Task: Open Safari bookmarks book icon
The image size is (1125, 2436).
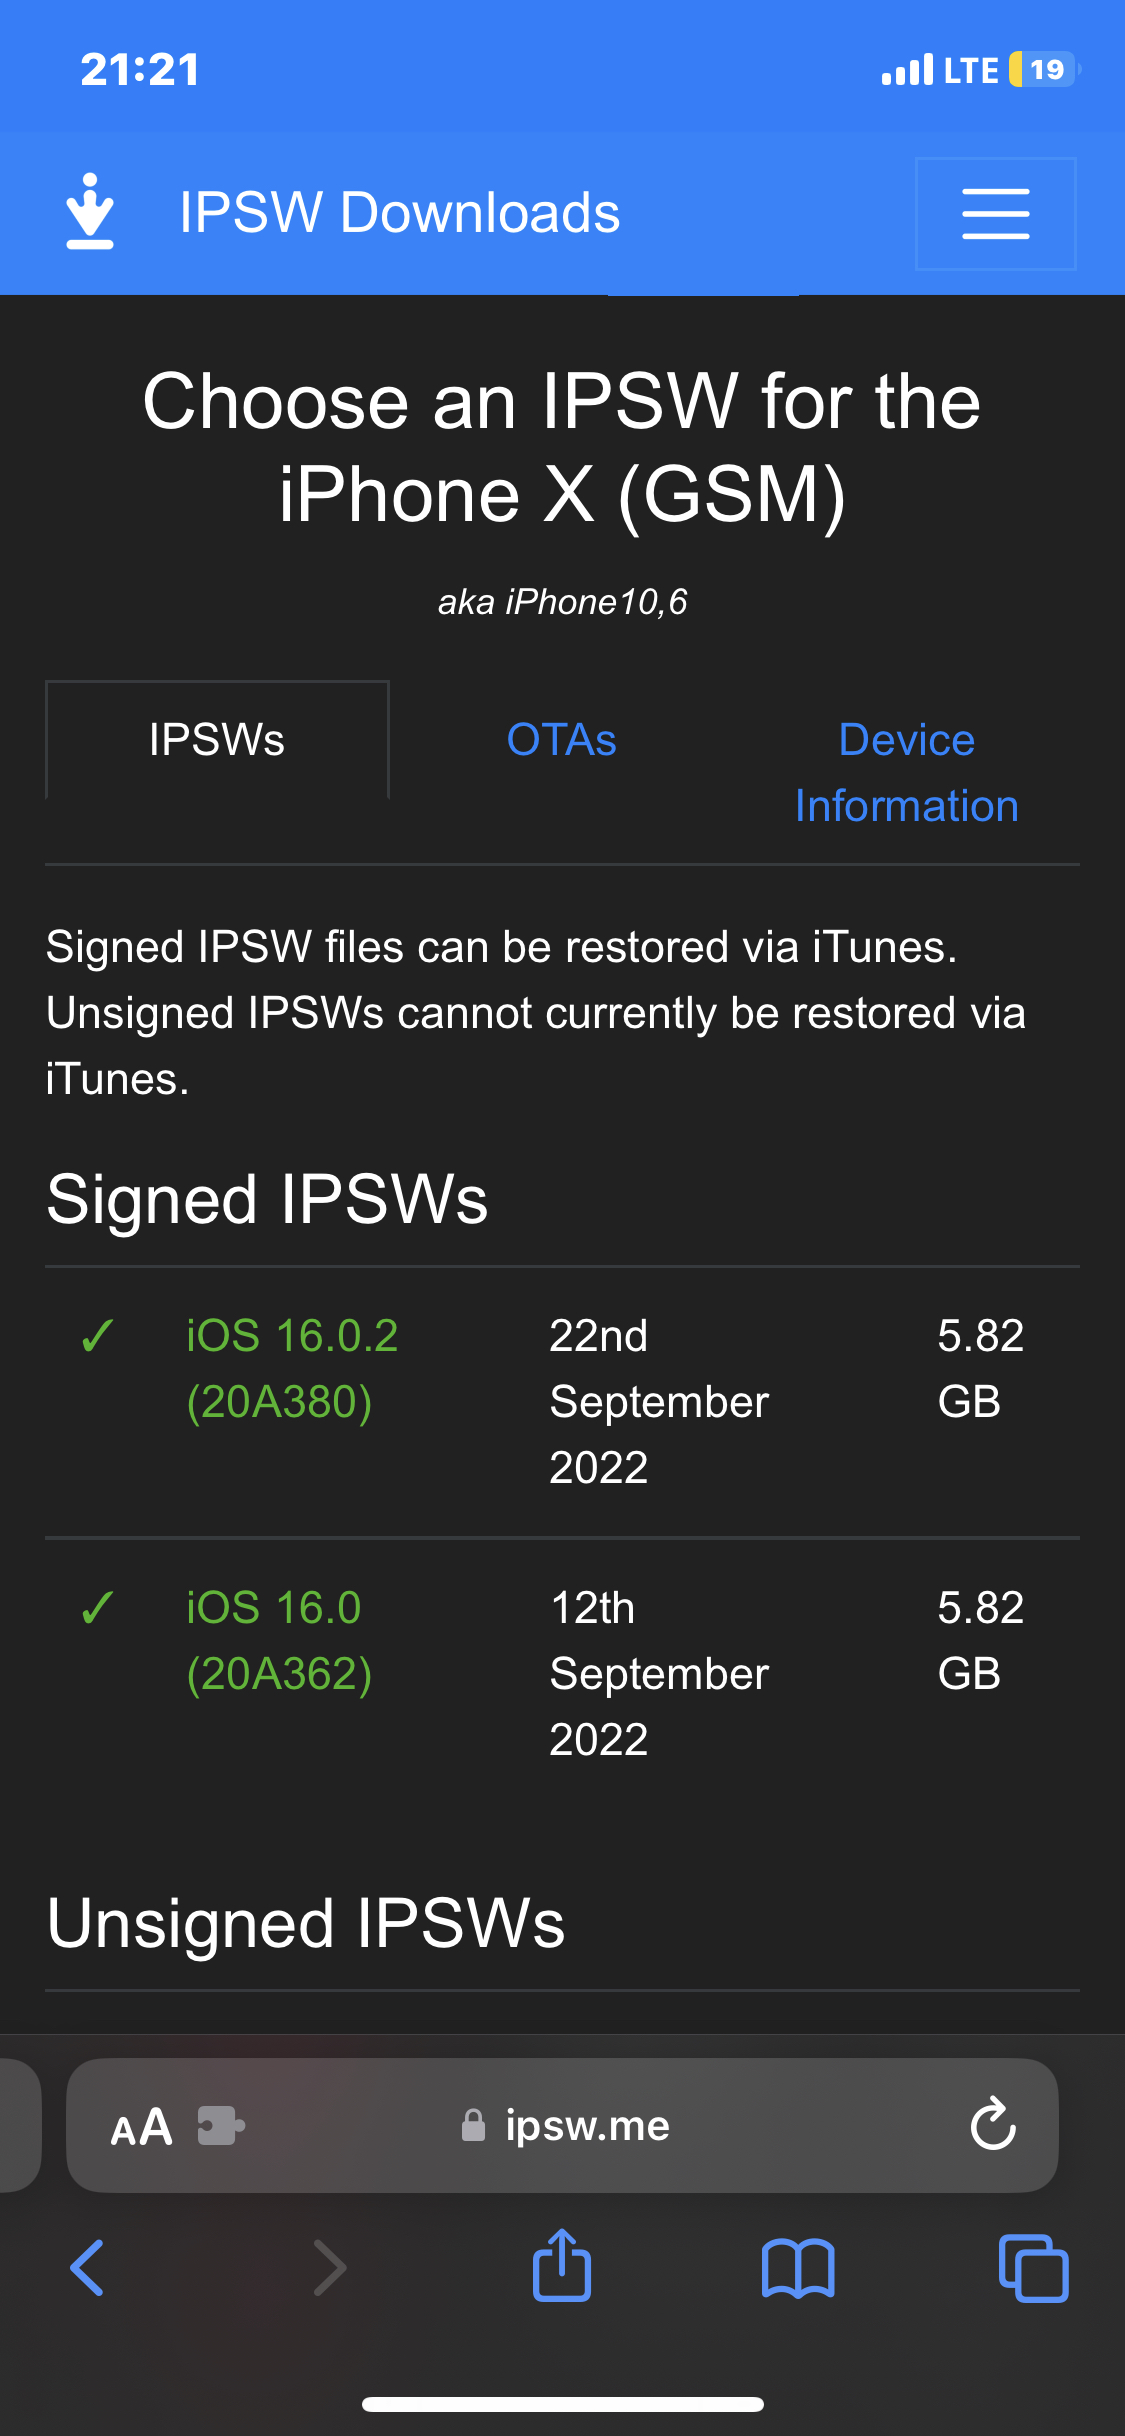Action: (x=798, y=2268)
